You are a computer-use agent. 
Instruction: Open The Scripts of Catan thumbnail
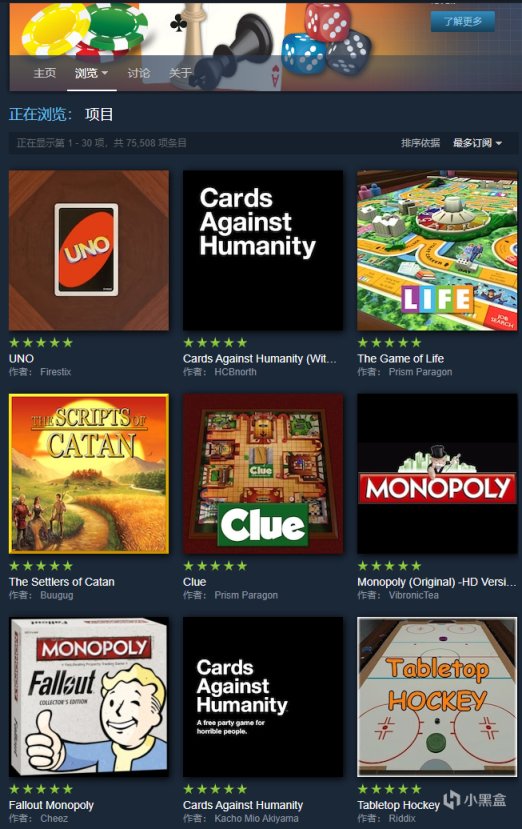[x=89, y=474]
